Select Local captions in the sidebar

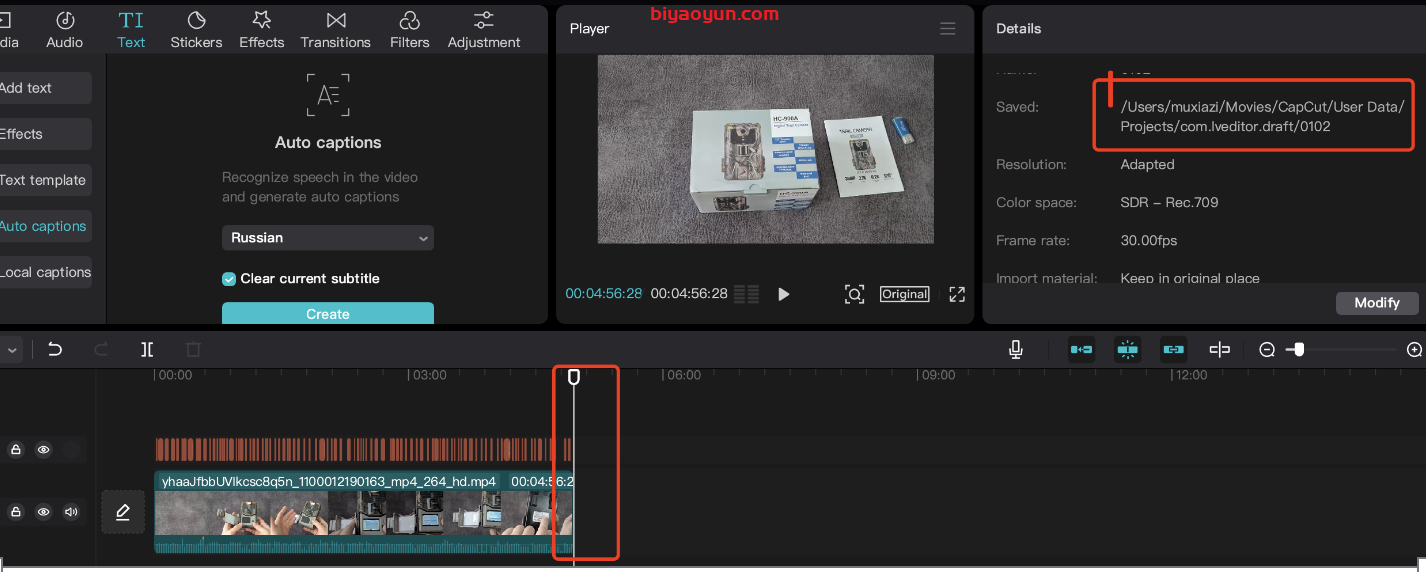point(44,272)
